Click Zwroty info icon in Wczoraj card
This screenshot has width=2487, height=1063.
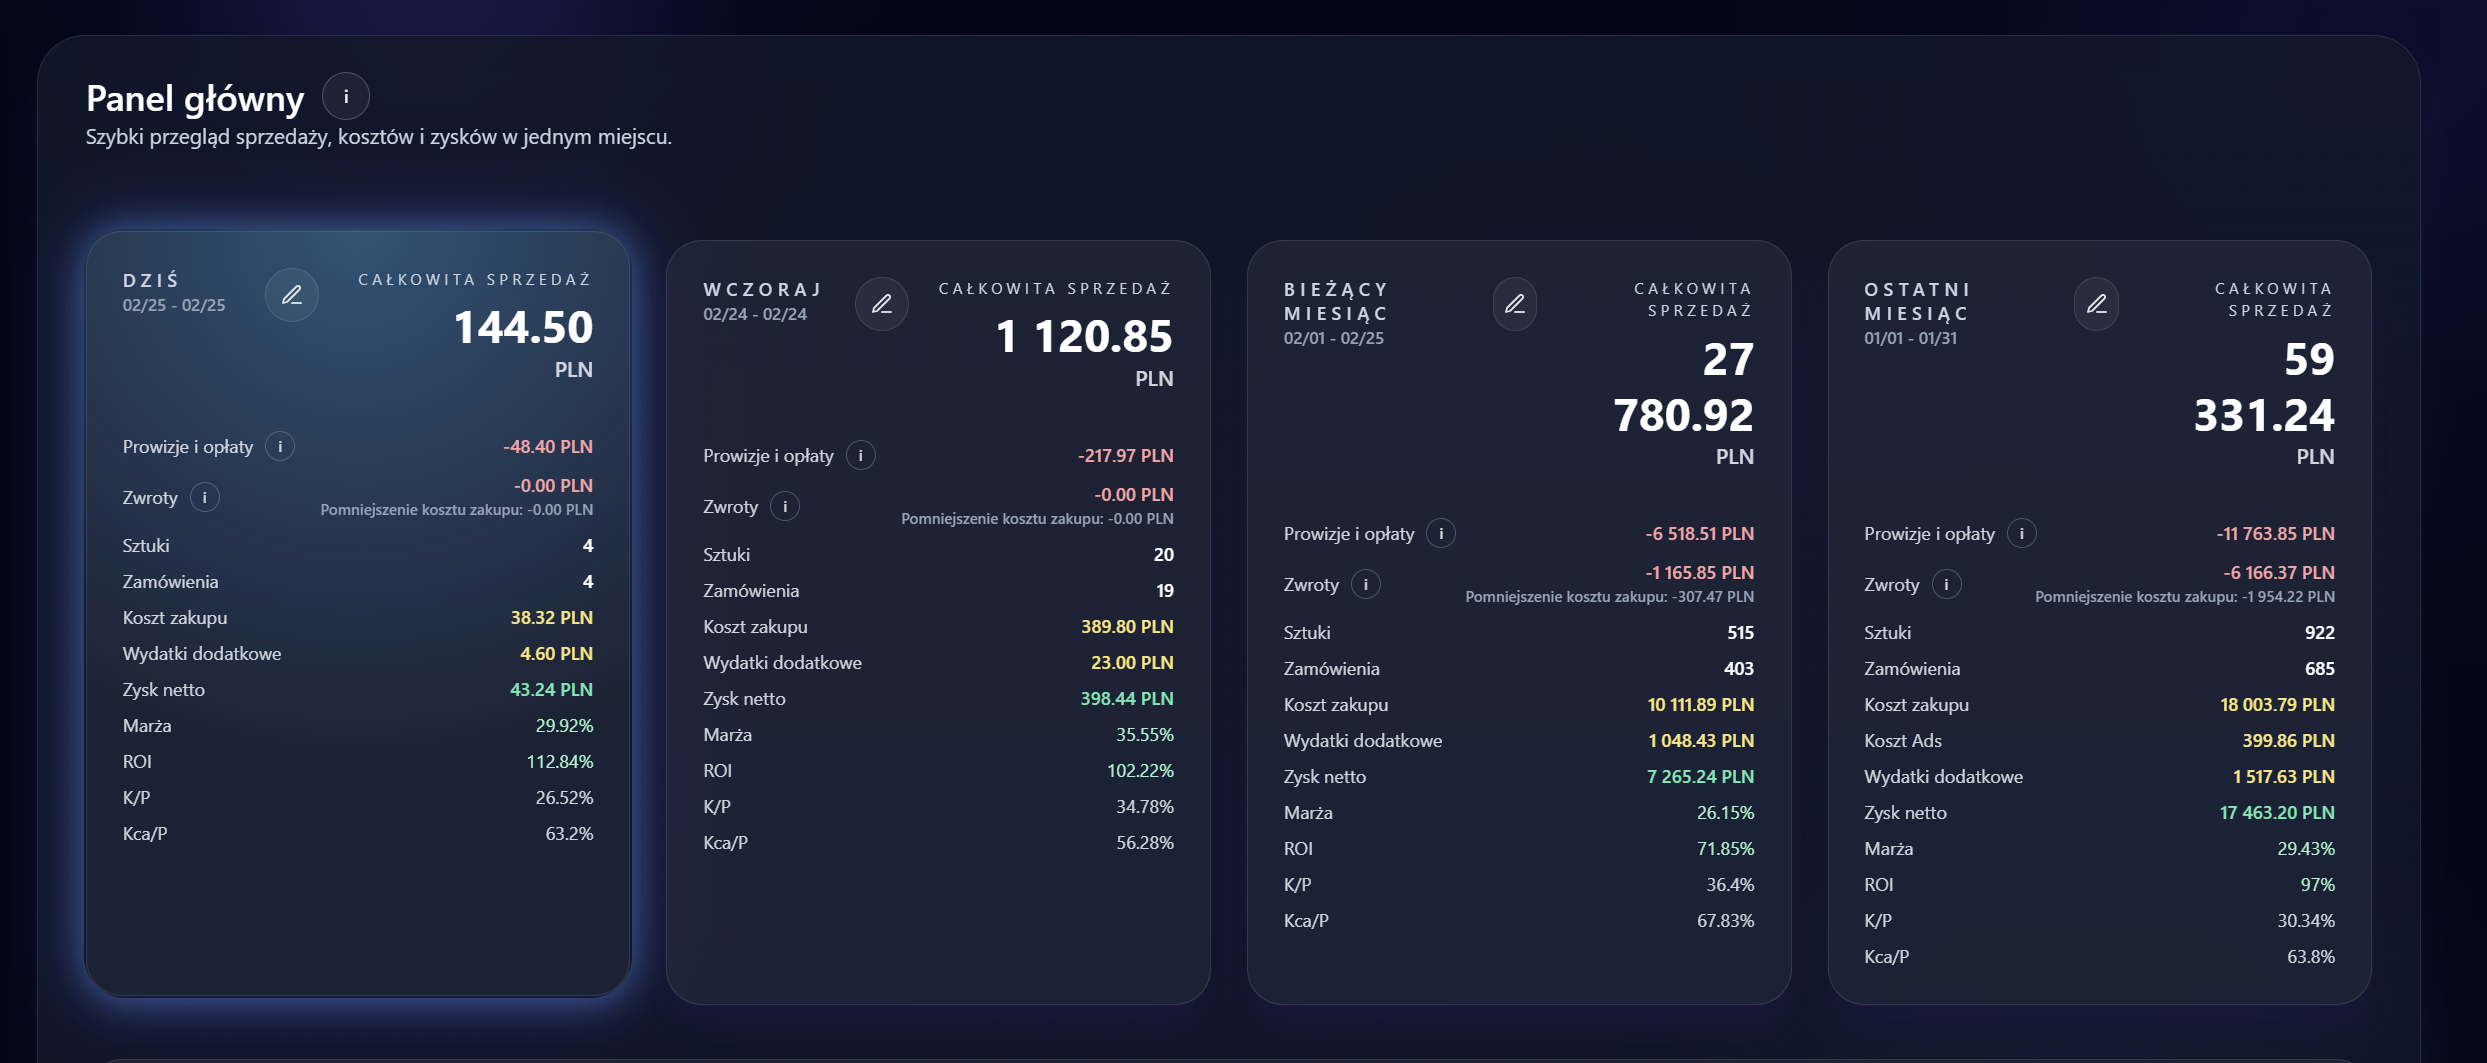[x=785, y=507]
